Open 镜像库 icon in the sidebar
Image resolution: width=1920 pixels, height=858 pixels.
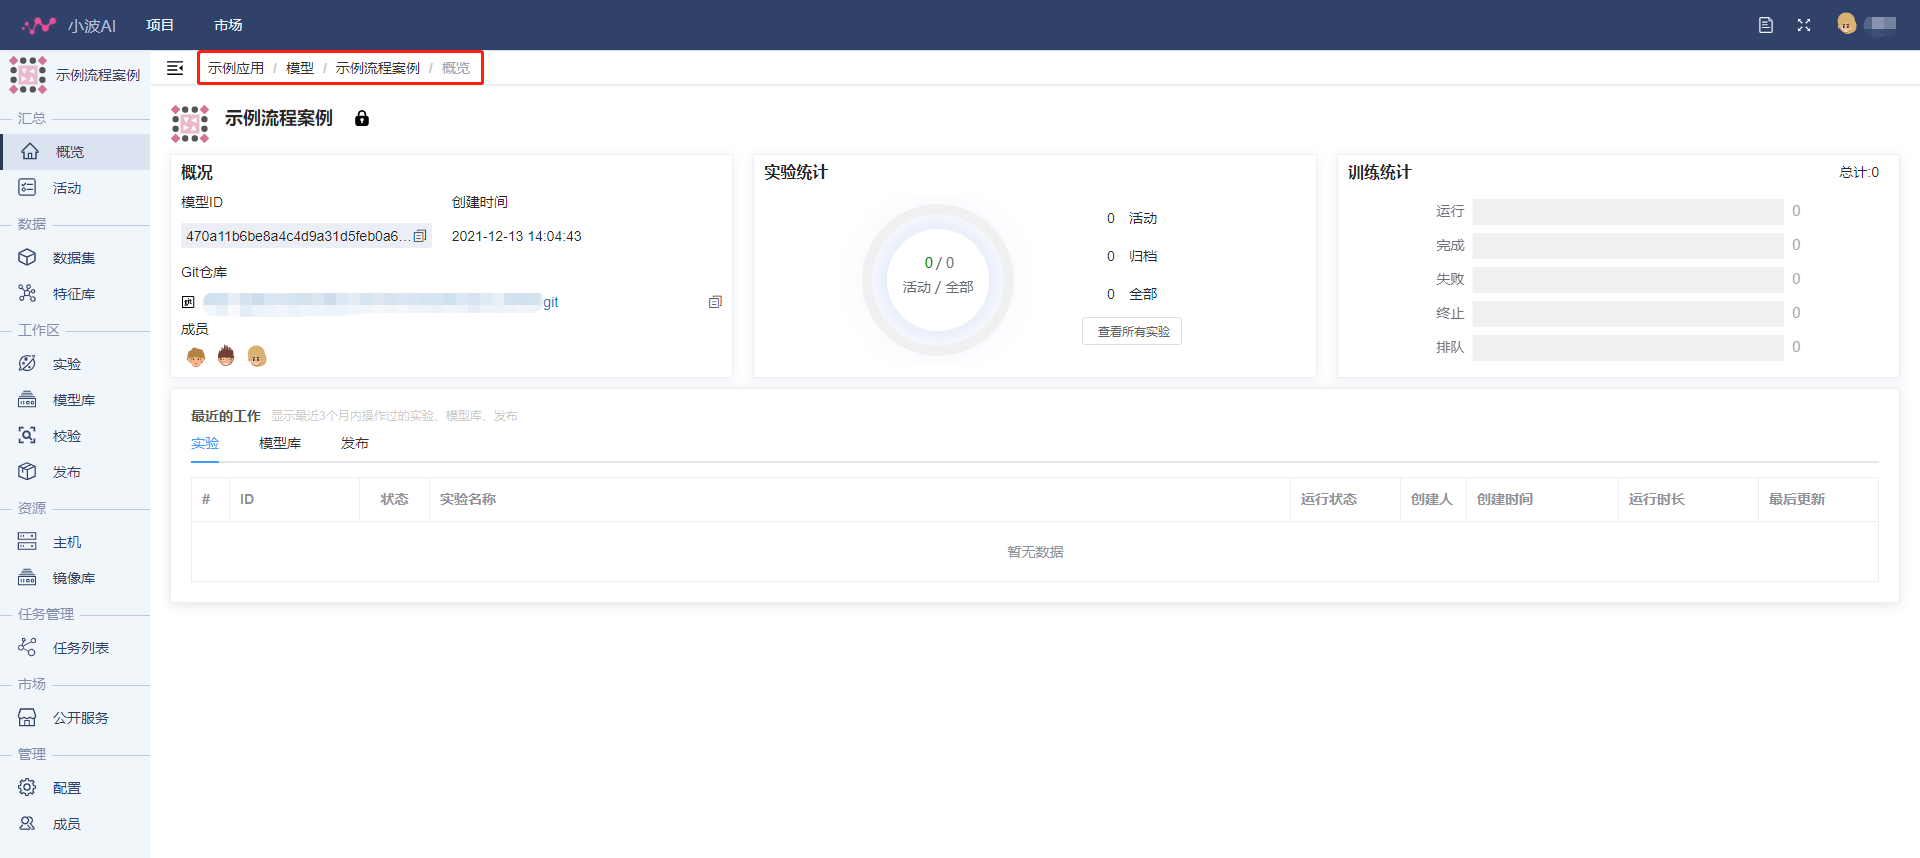(x=27, y=577)
